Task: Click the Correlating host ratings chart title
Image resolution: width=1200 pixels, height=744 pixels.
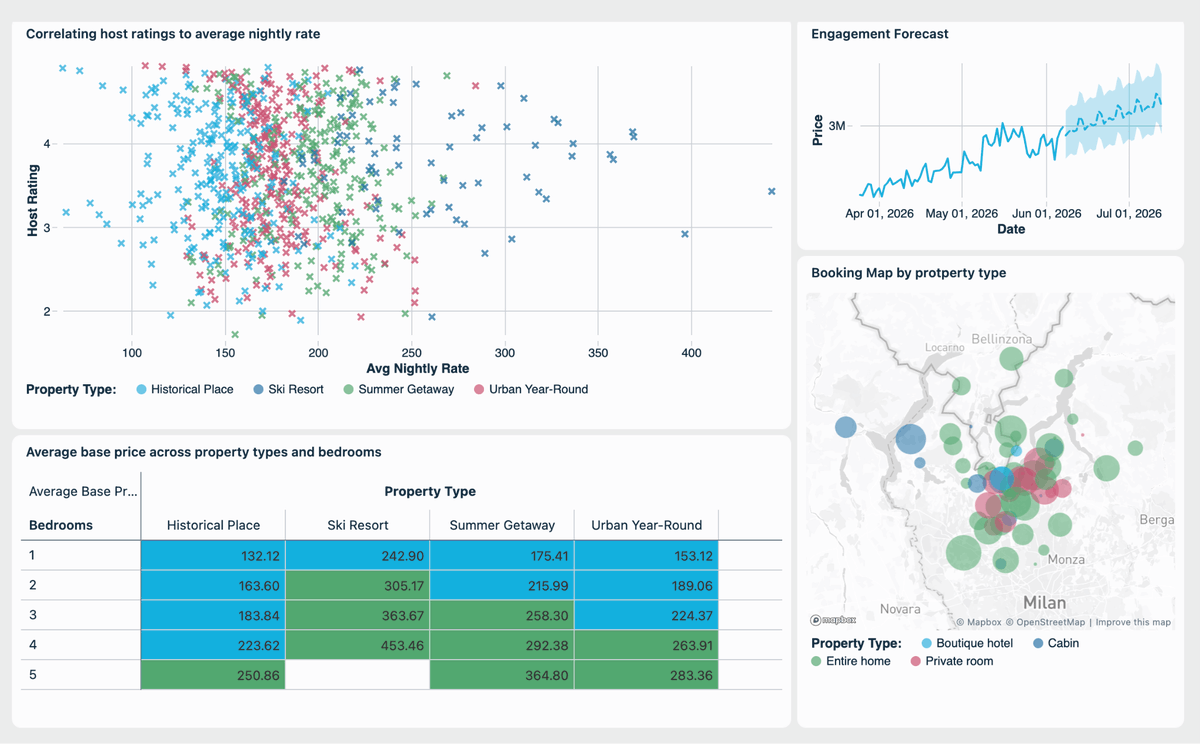Action: (x=173, y=34)
